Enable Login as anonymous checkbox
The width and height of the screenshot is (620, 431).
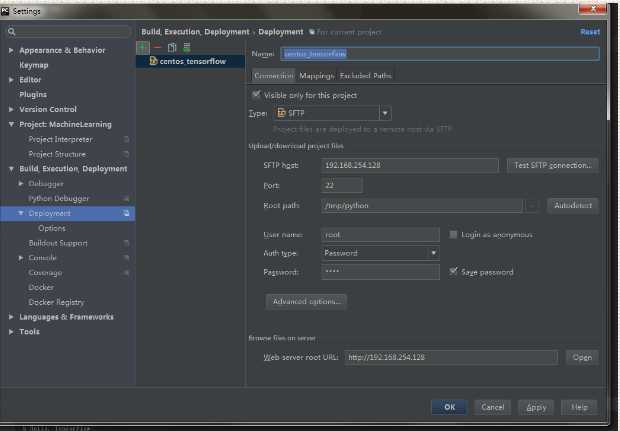tap(453, 234)
